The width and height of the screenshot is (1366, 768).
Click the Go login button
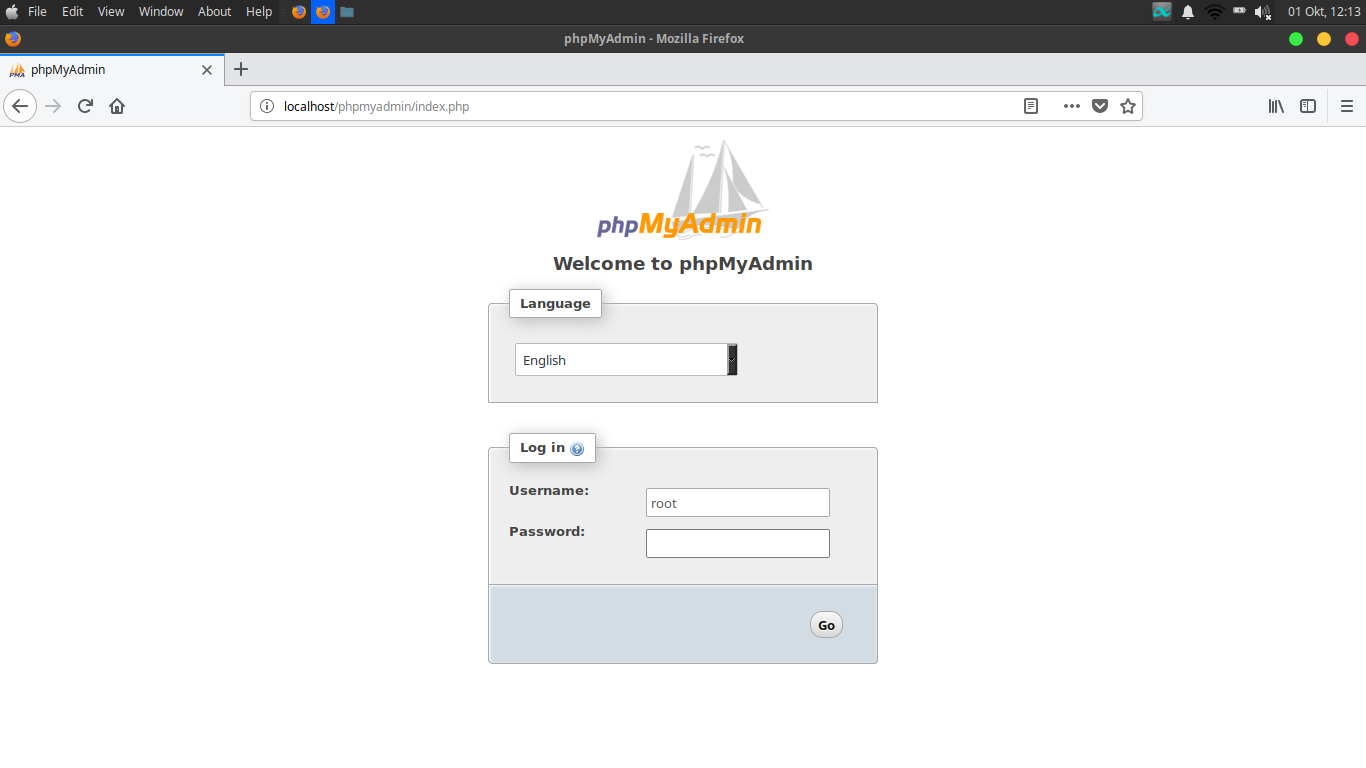click(x=826, y=625)
